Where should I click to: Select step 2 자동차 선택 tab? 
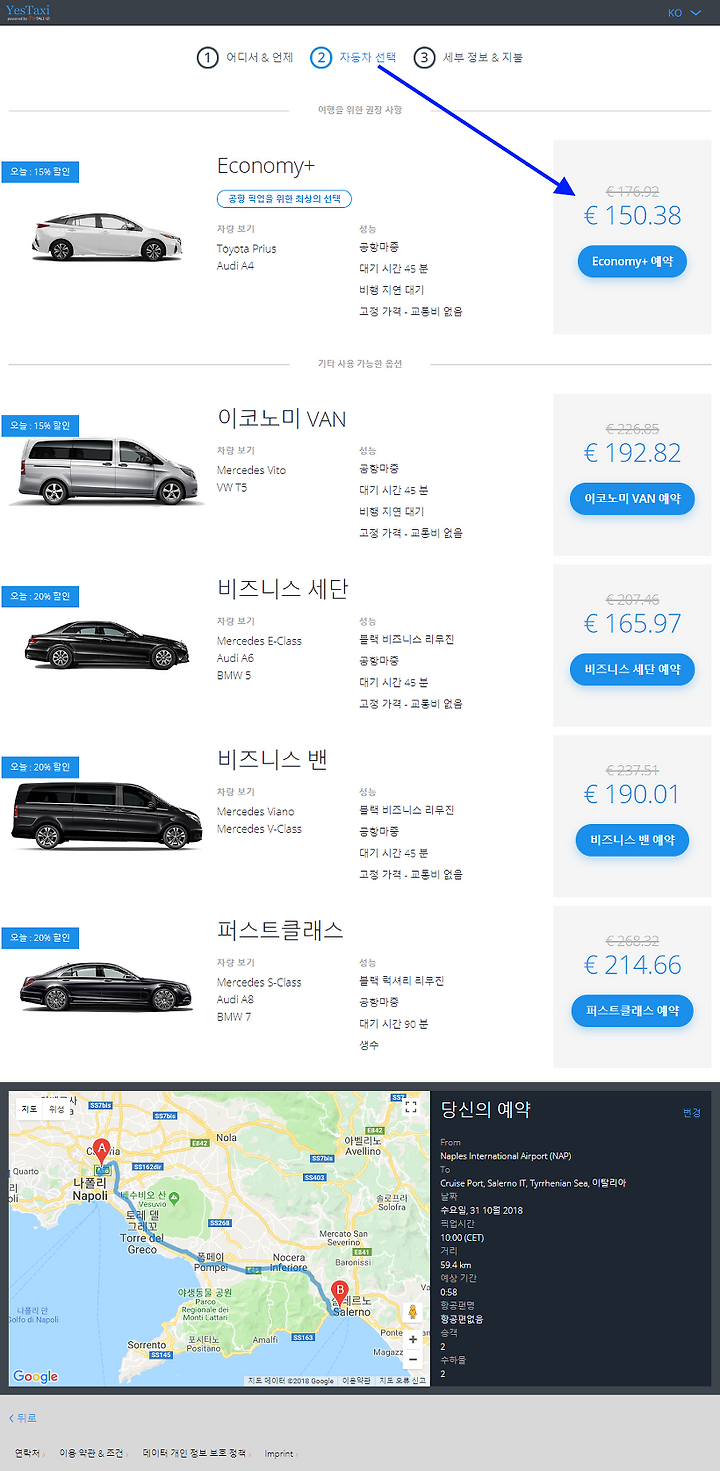353,57
